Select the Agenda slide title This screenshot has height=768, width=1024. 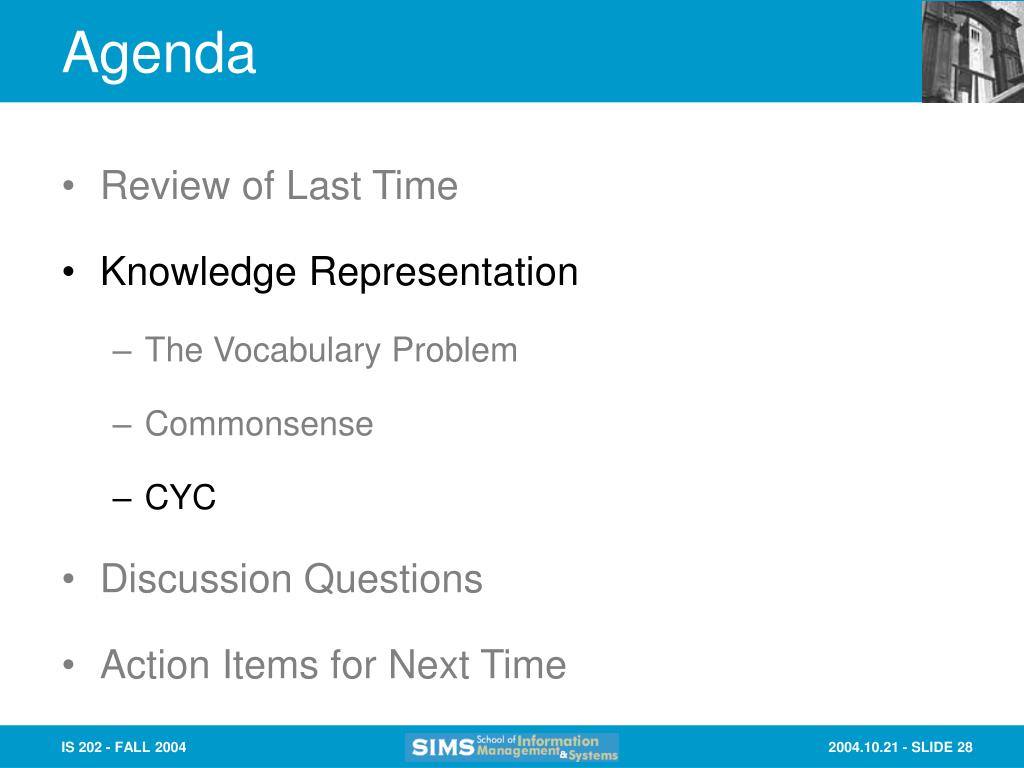159,54
